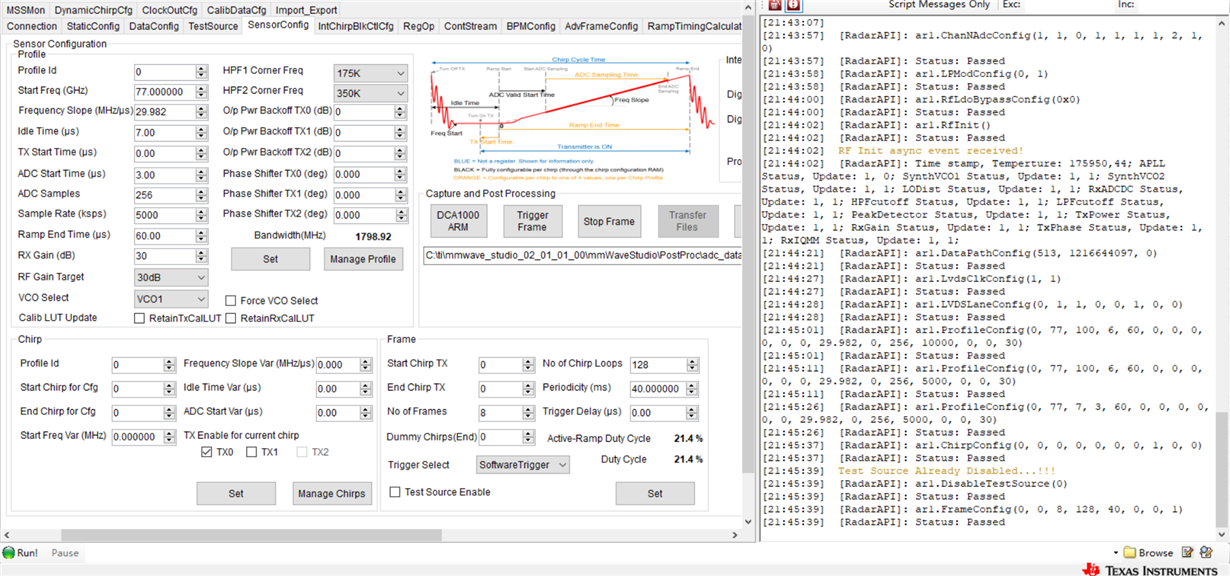
Task: Check TX1 for the current chirp
Action: pyautogui.click(x=252, y=452)
